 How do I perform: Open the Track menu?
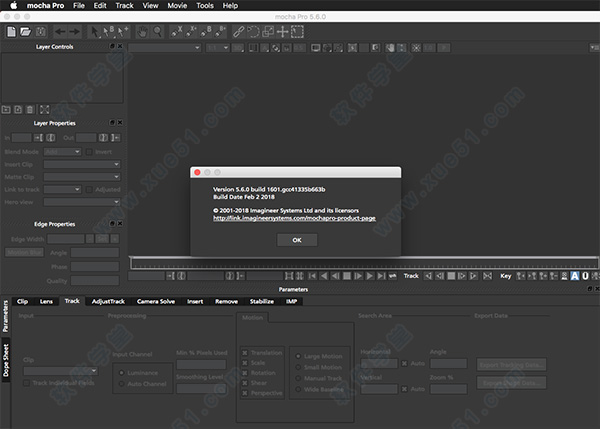pos(124,6)
